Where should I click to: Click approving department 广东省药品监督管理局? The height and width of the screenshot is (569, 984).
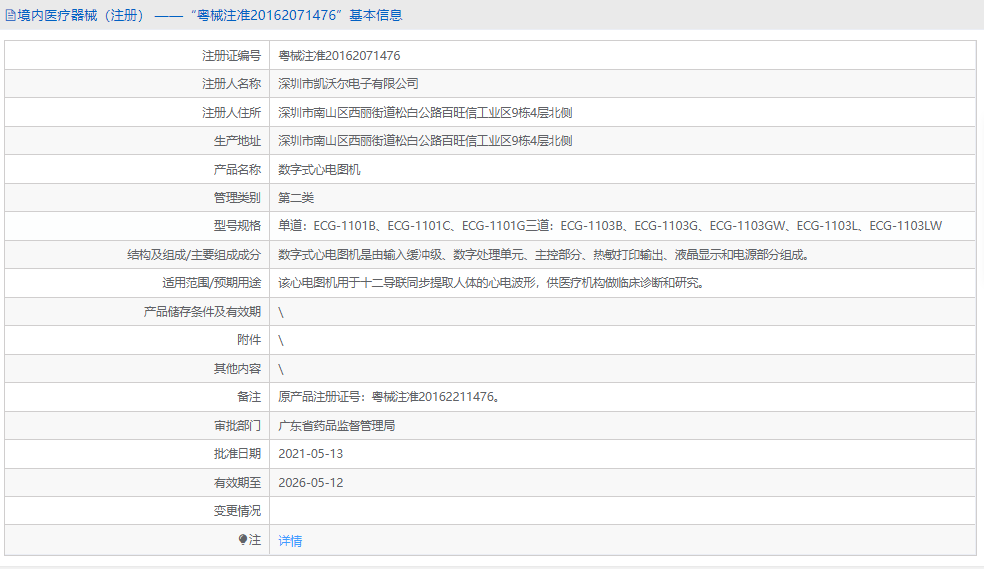(336, 425)
